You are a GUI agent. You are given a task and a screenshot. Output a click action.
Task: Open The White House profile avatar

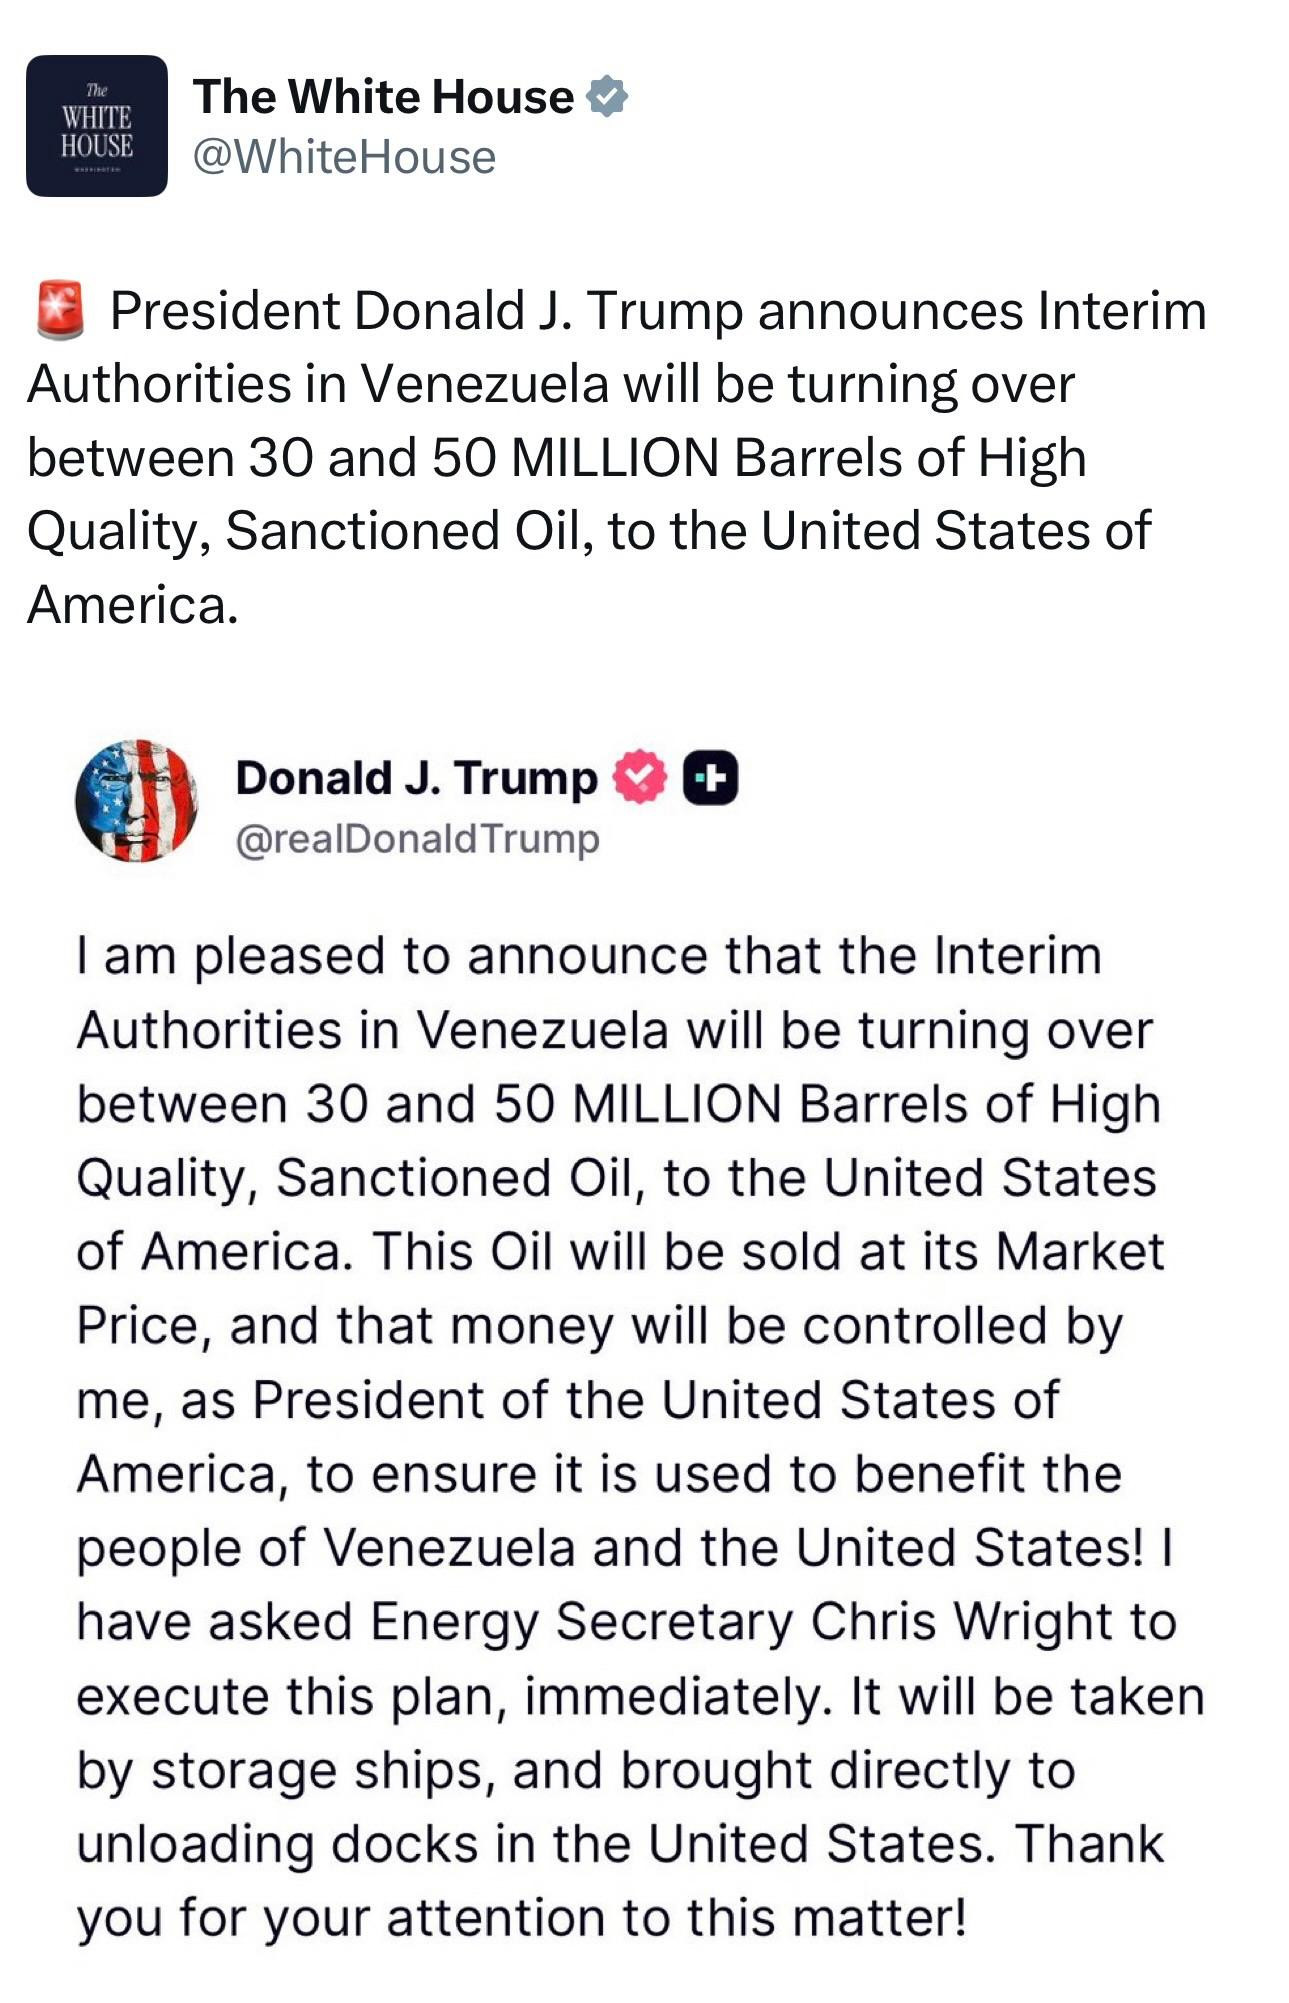click(x=96, y=126)
